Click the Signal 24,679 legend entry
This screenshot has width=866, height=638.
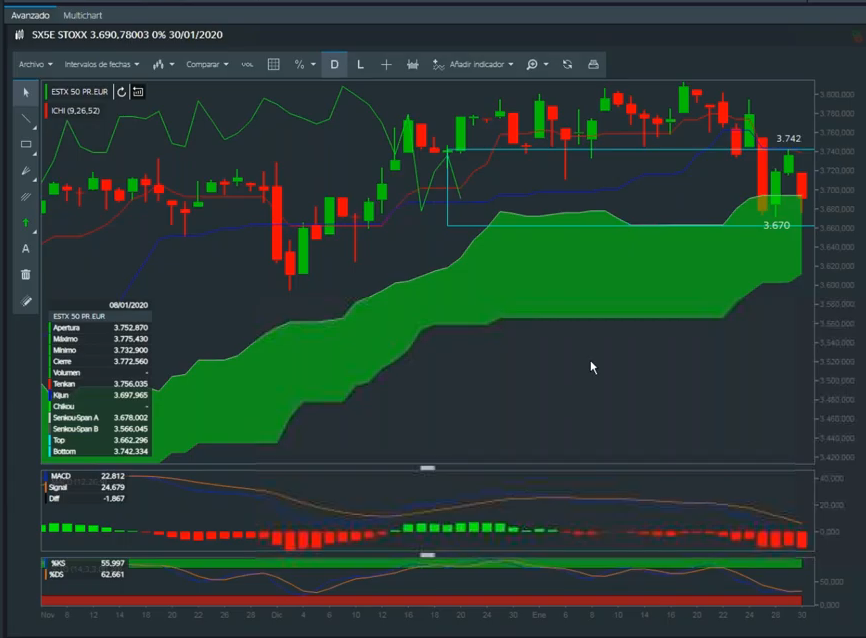tap(85, 487)
